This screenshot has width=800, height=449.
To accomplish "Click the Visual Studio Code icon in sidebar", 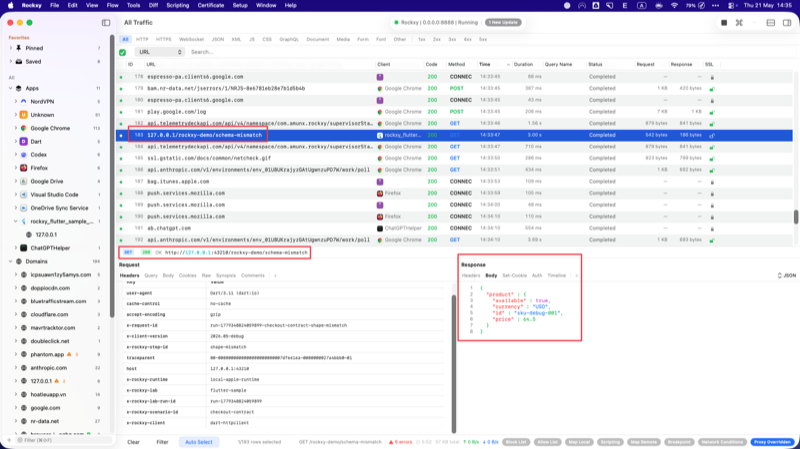I will click(23, 194).
